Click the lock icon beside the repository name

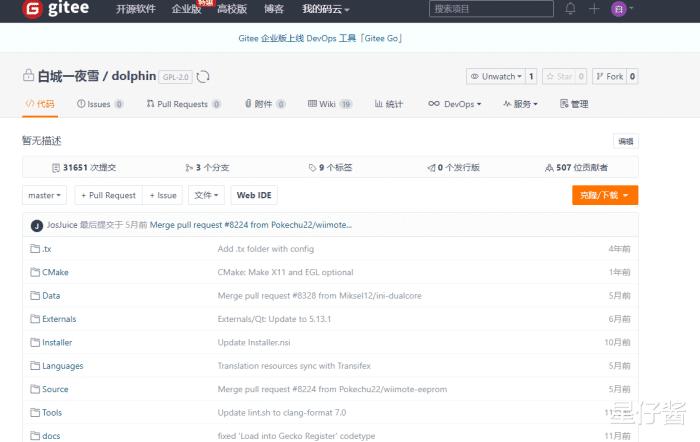(x=28, y=75)
